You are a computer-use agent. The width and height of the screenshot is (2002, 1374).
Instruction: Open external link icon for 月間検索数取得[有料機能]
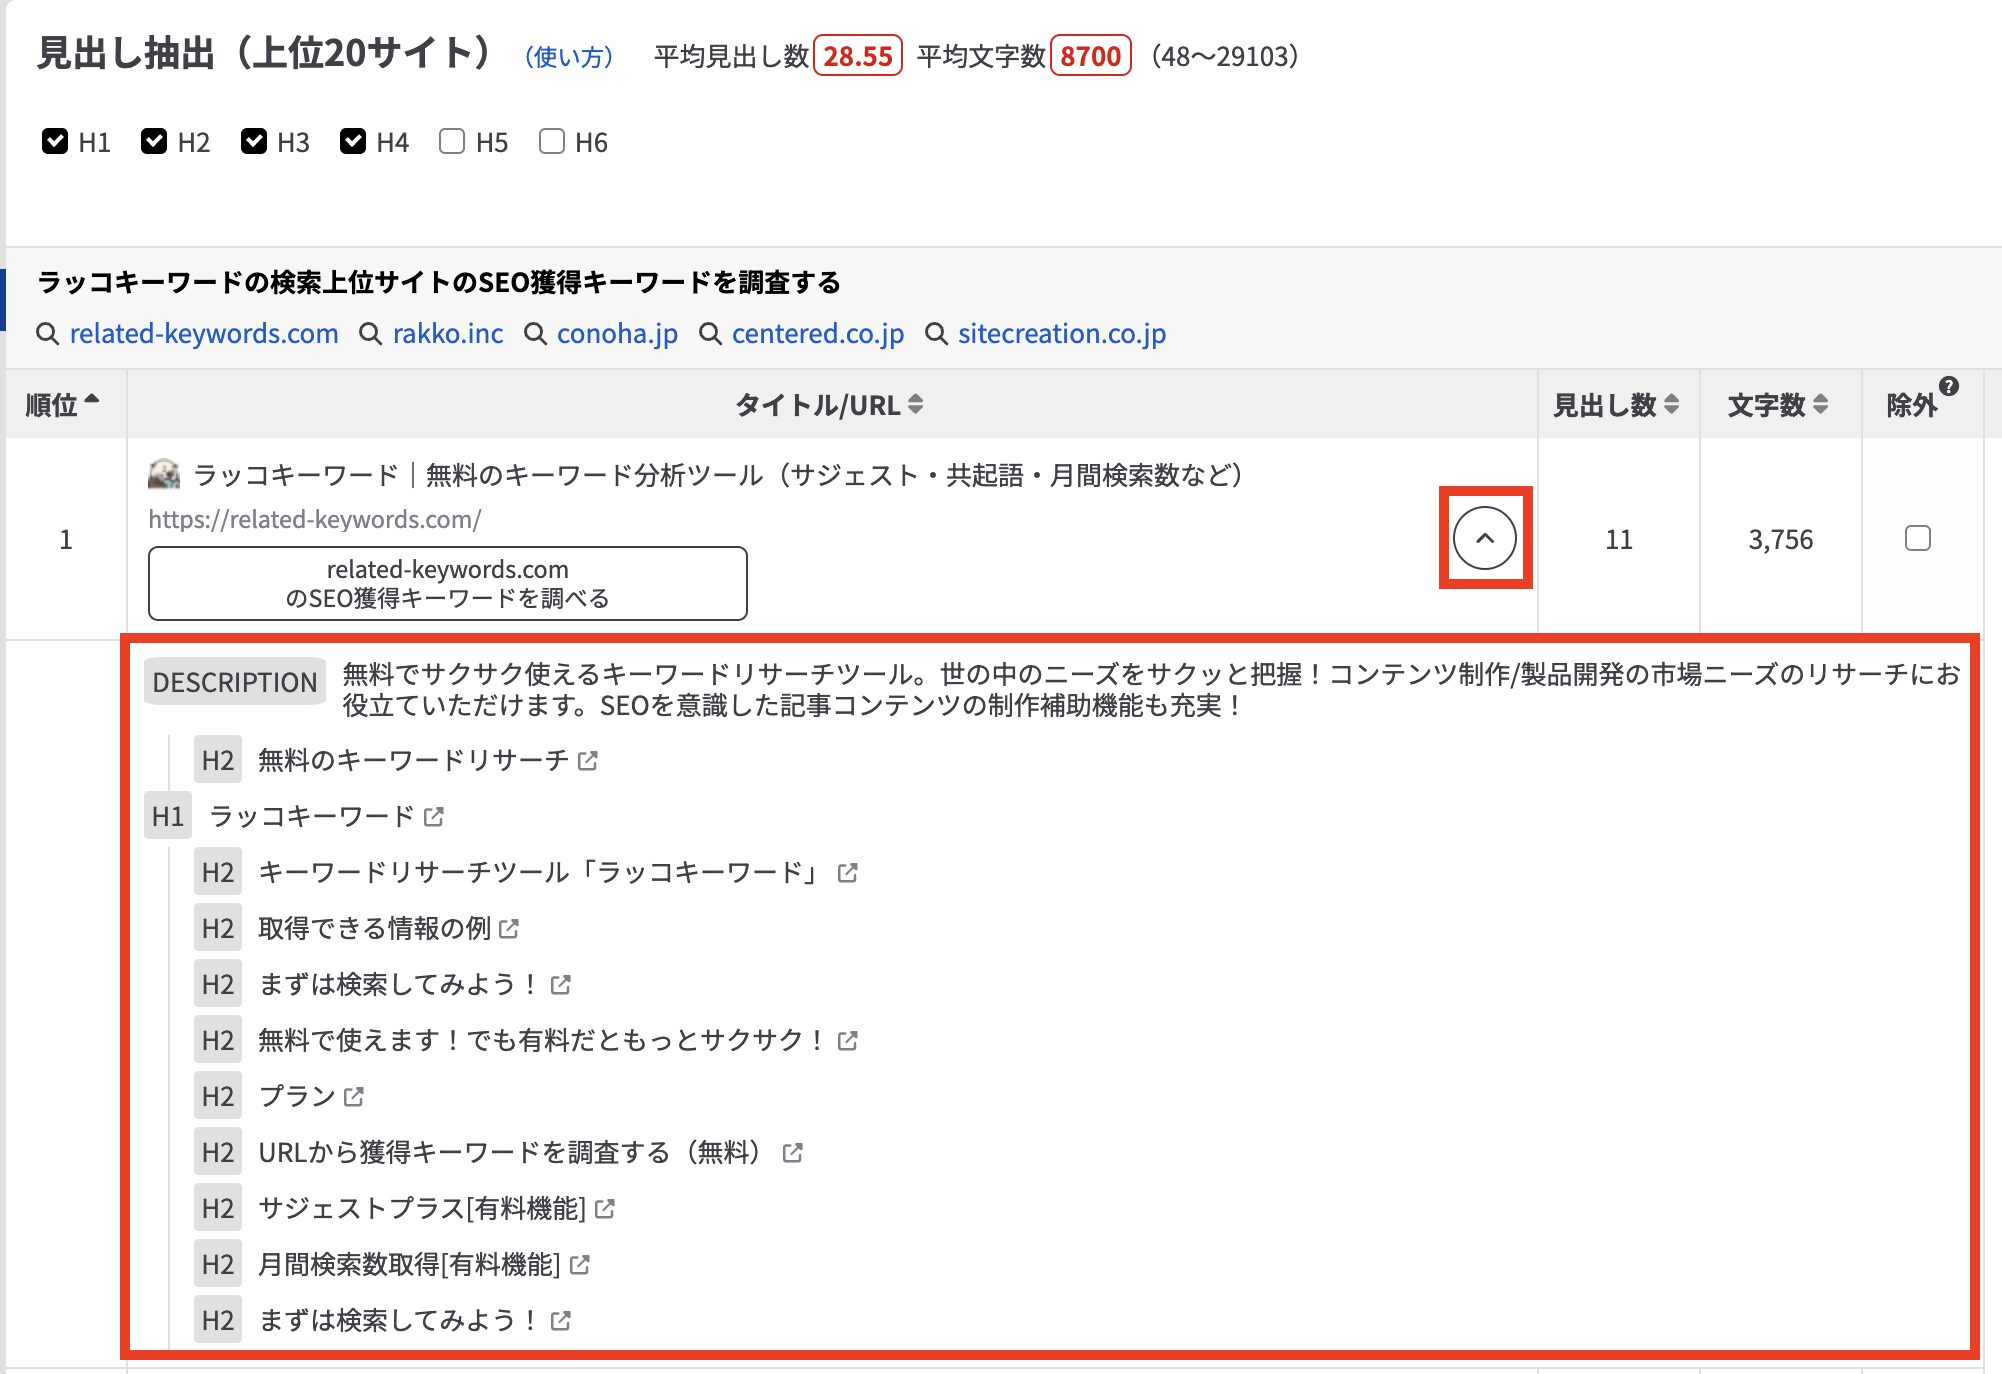579,1265
